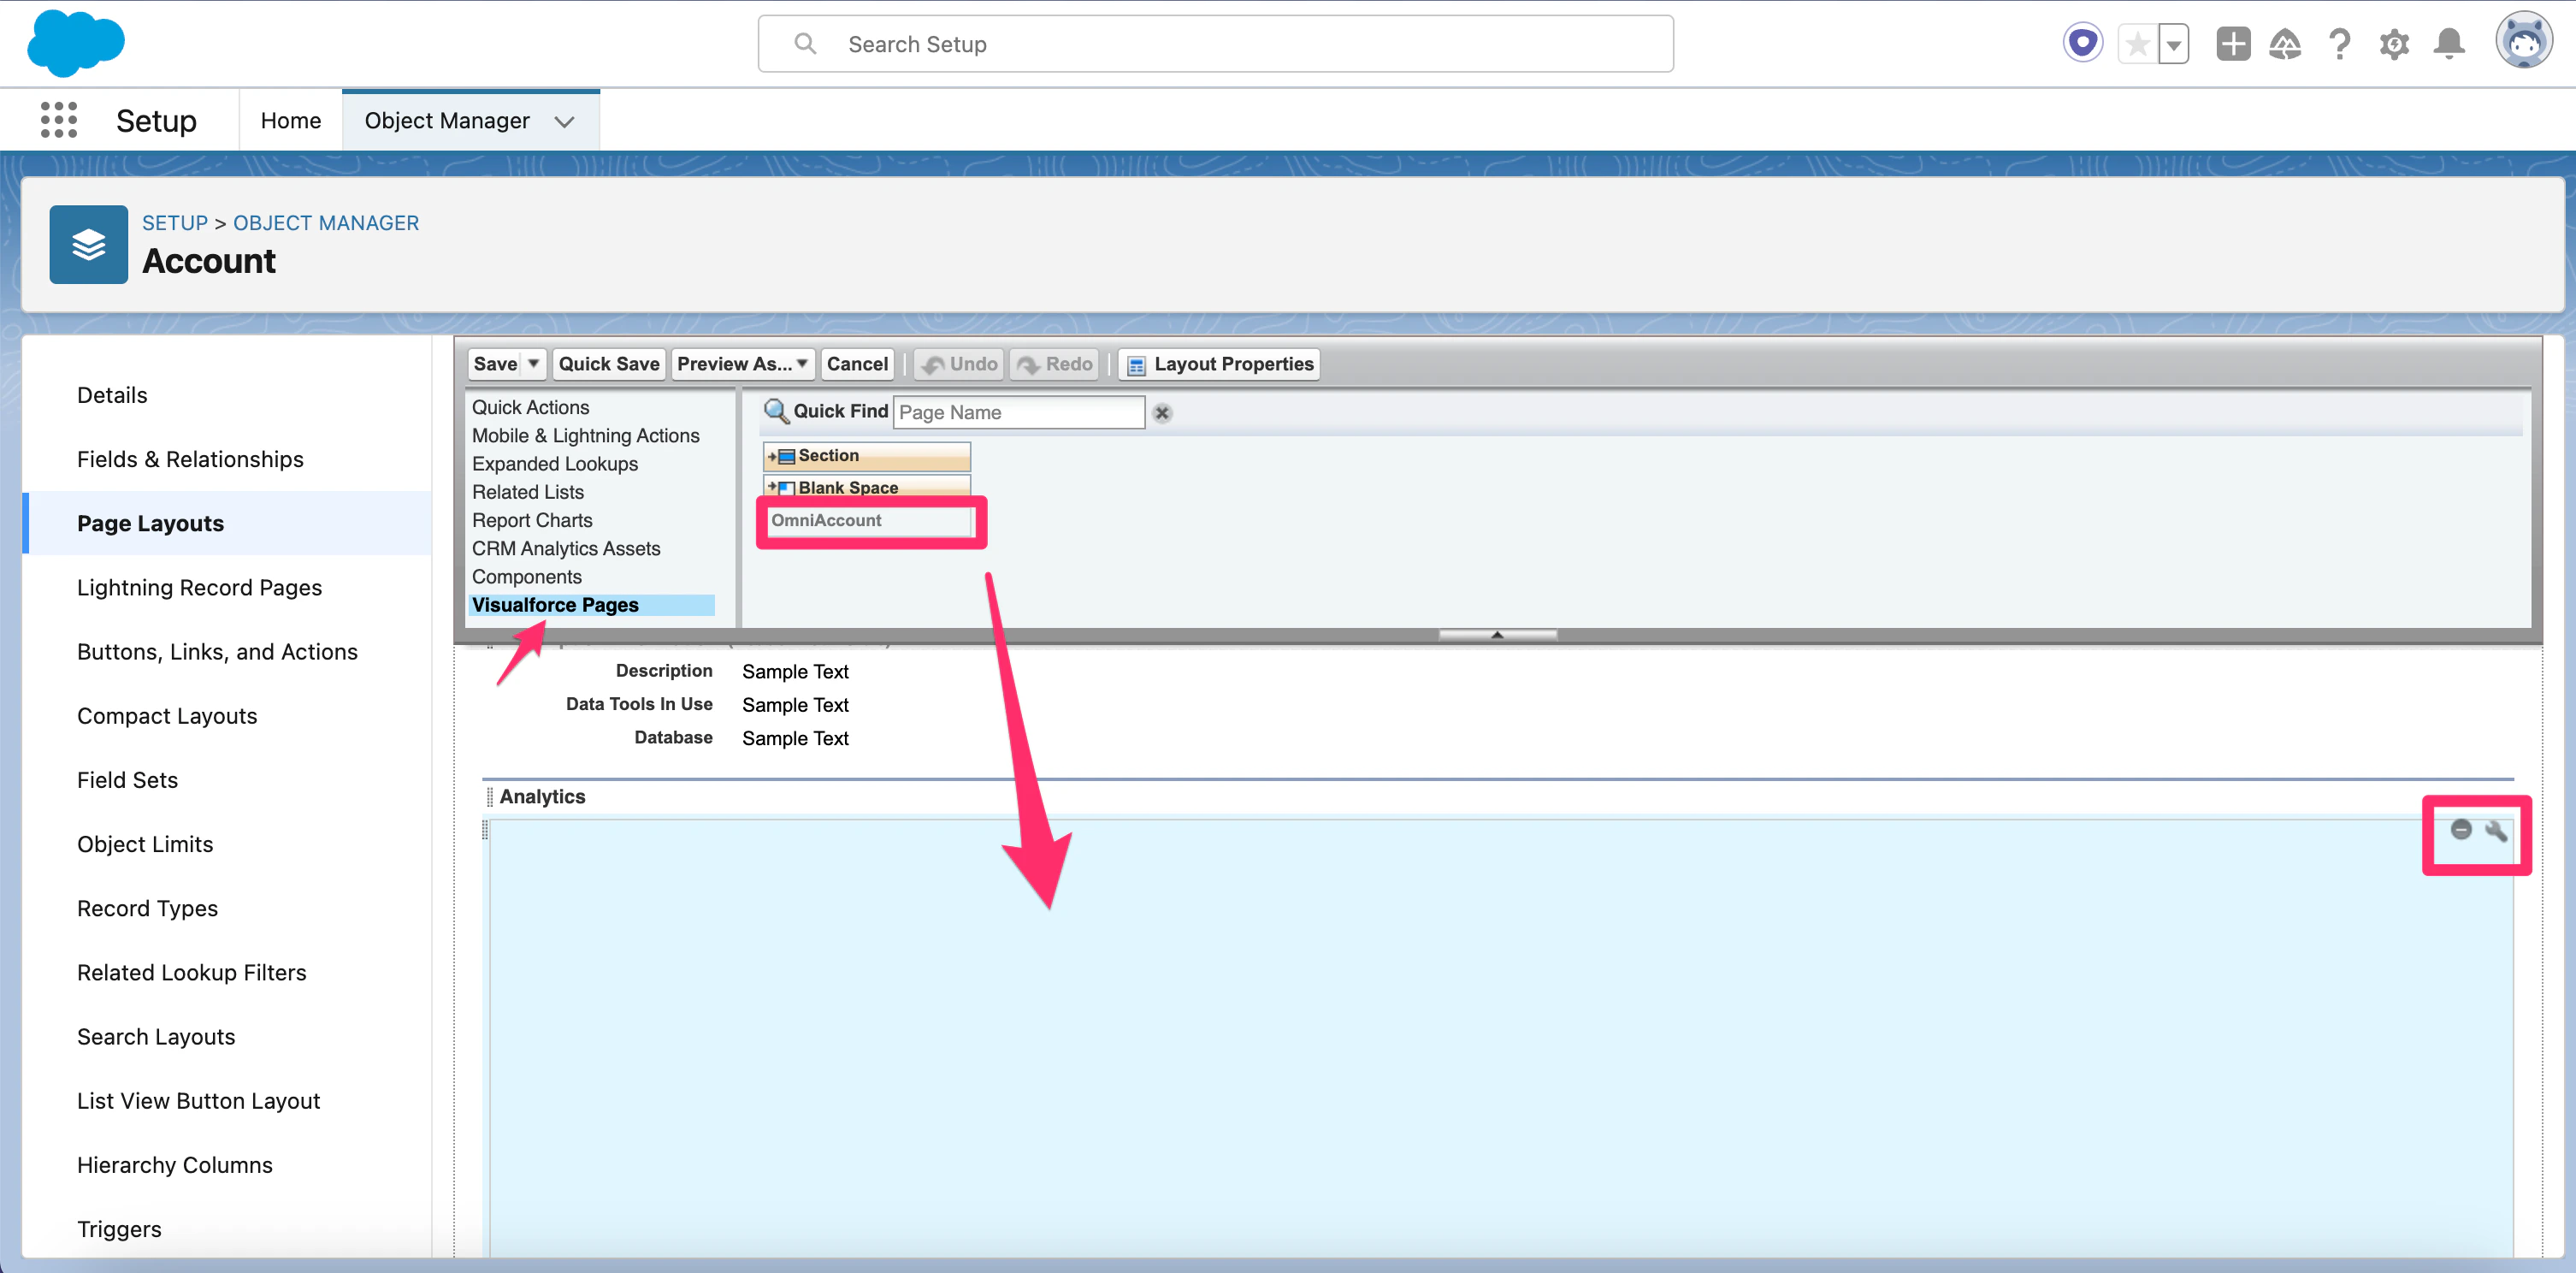Switch to the Object Manager tab
Image resolution: width=2576 pixels, height=1273 pixels.
(x=447, y=120)
